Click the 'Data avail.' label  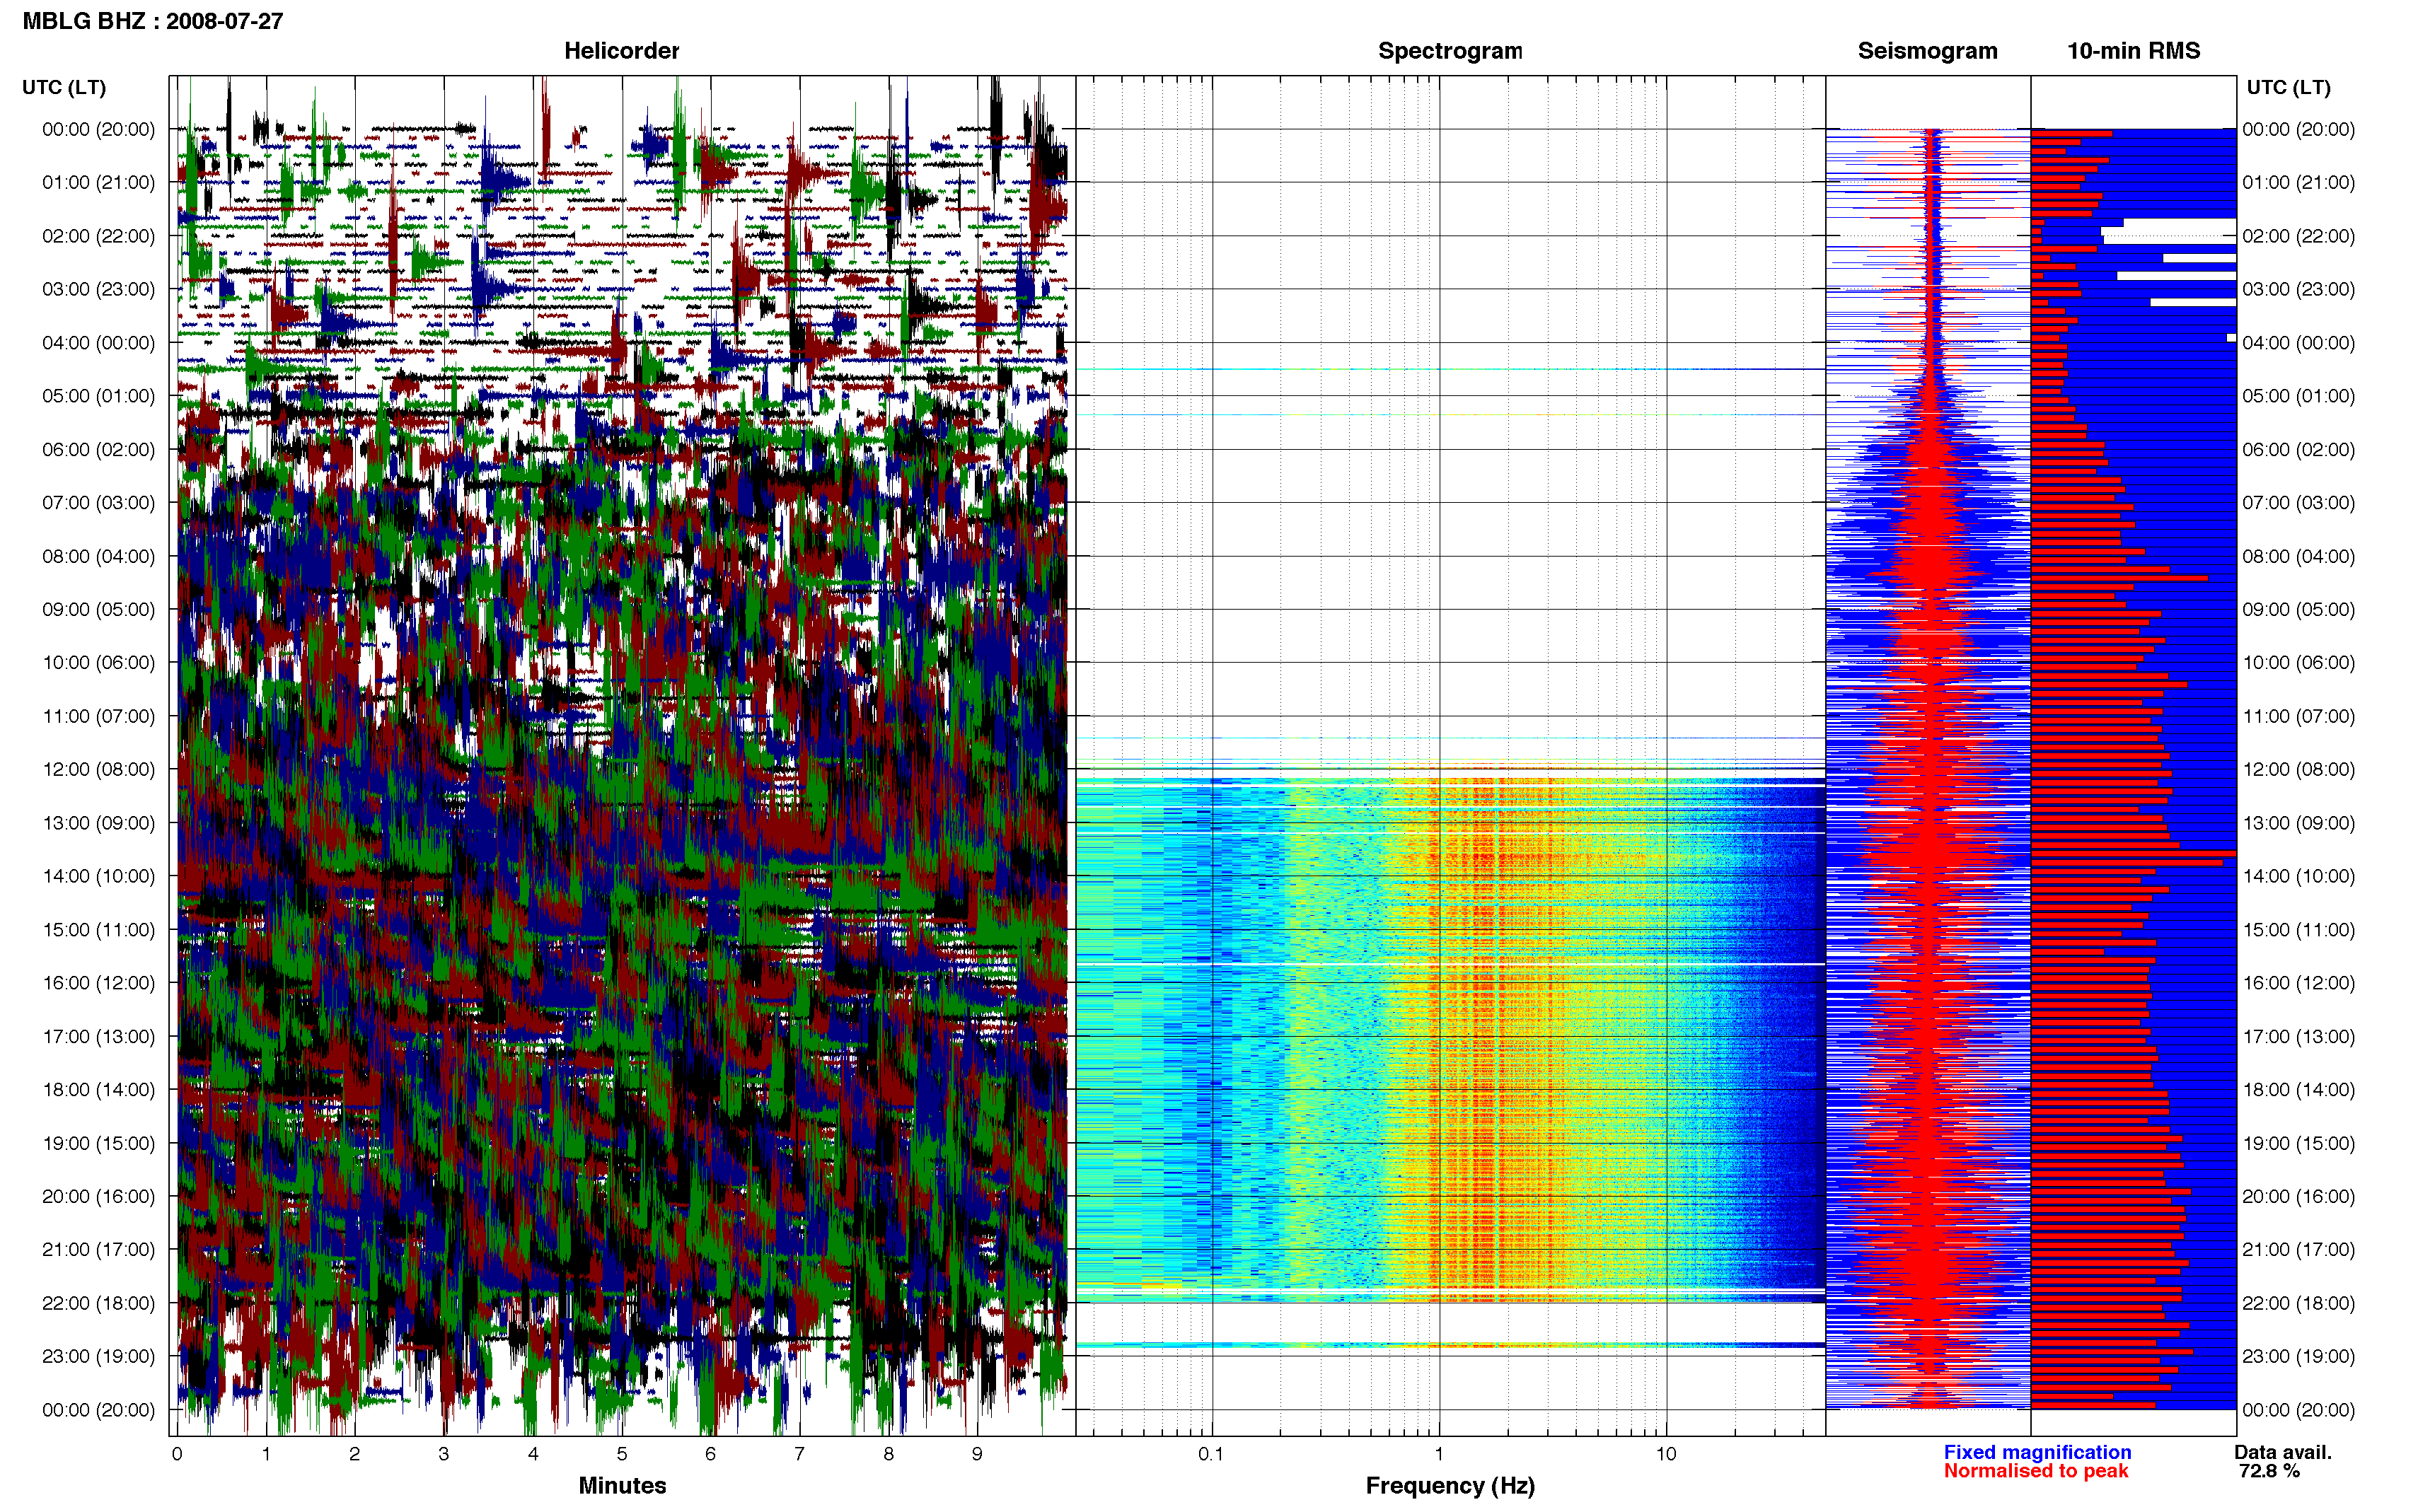point(2282,1452)
